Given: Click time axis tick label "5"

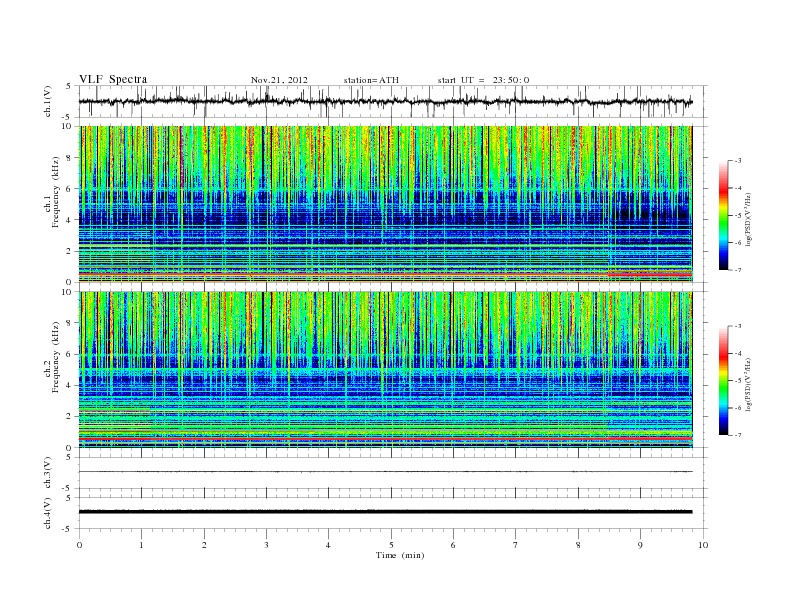Looking at the screenshot, I should (391, 545).
